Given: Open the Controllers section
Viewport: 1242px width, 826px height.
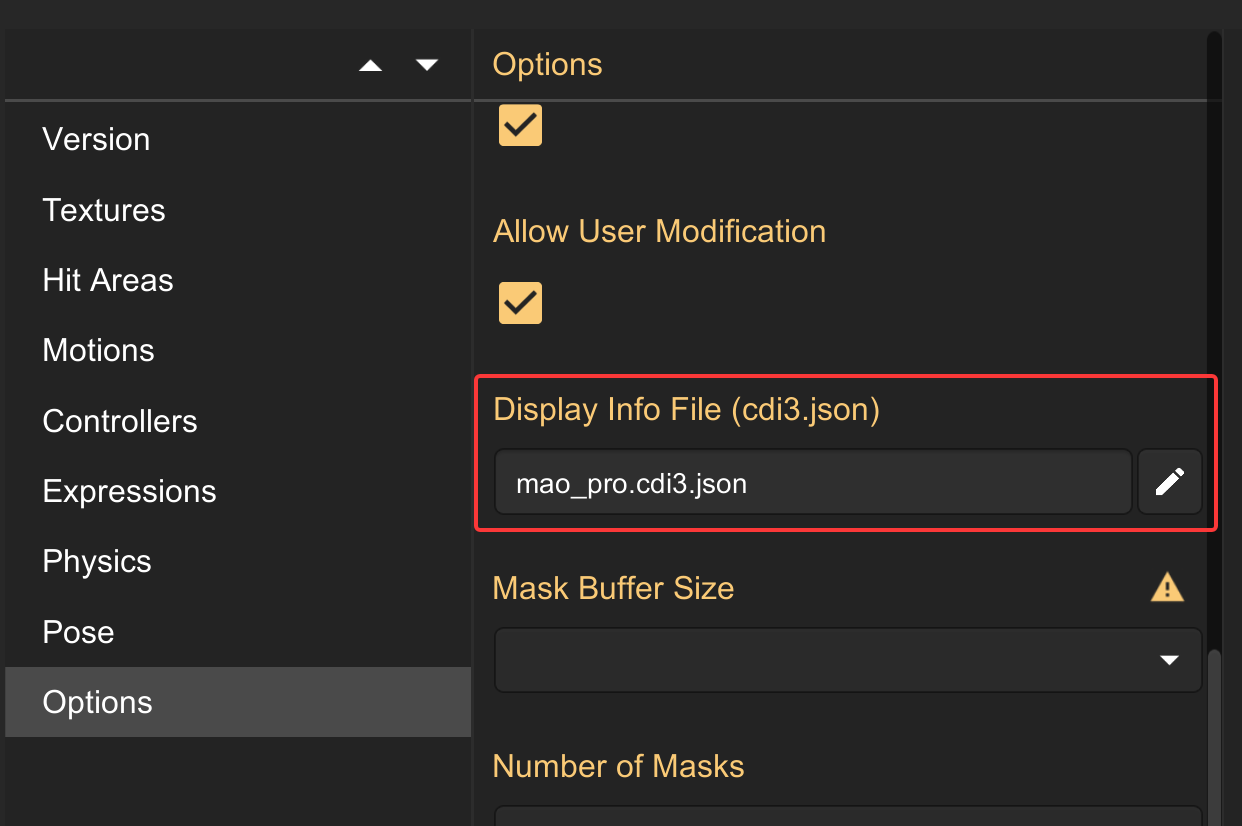Looking at the screenshot, I should [x=120, y=421].
